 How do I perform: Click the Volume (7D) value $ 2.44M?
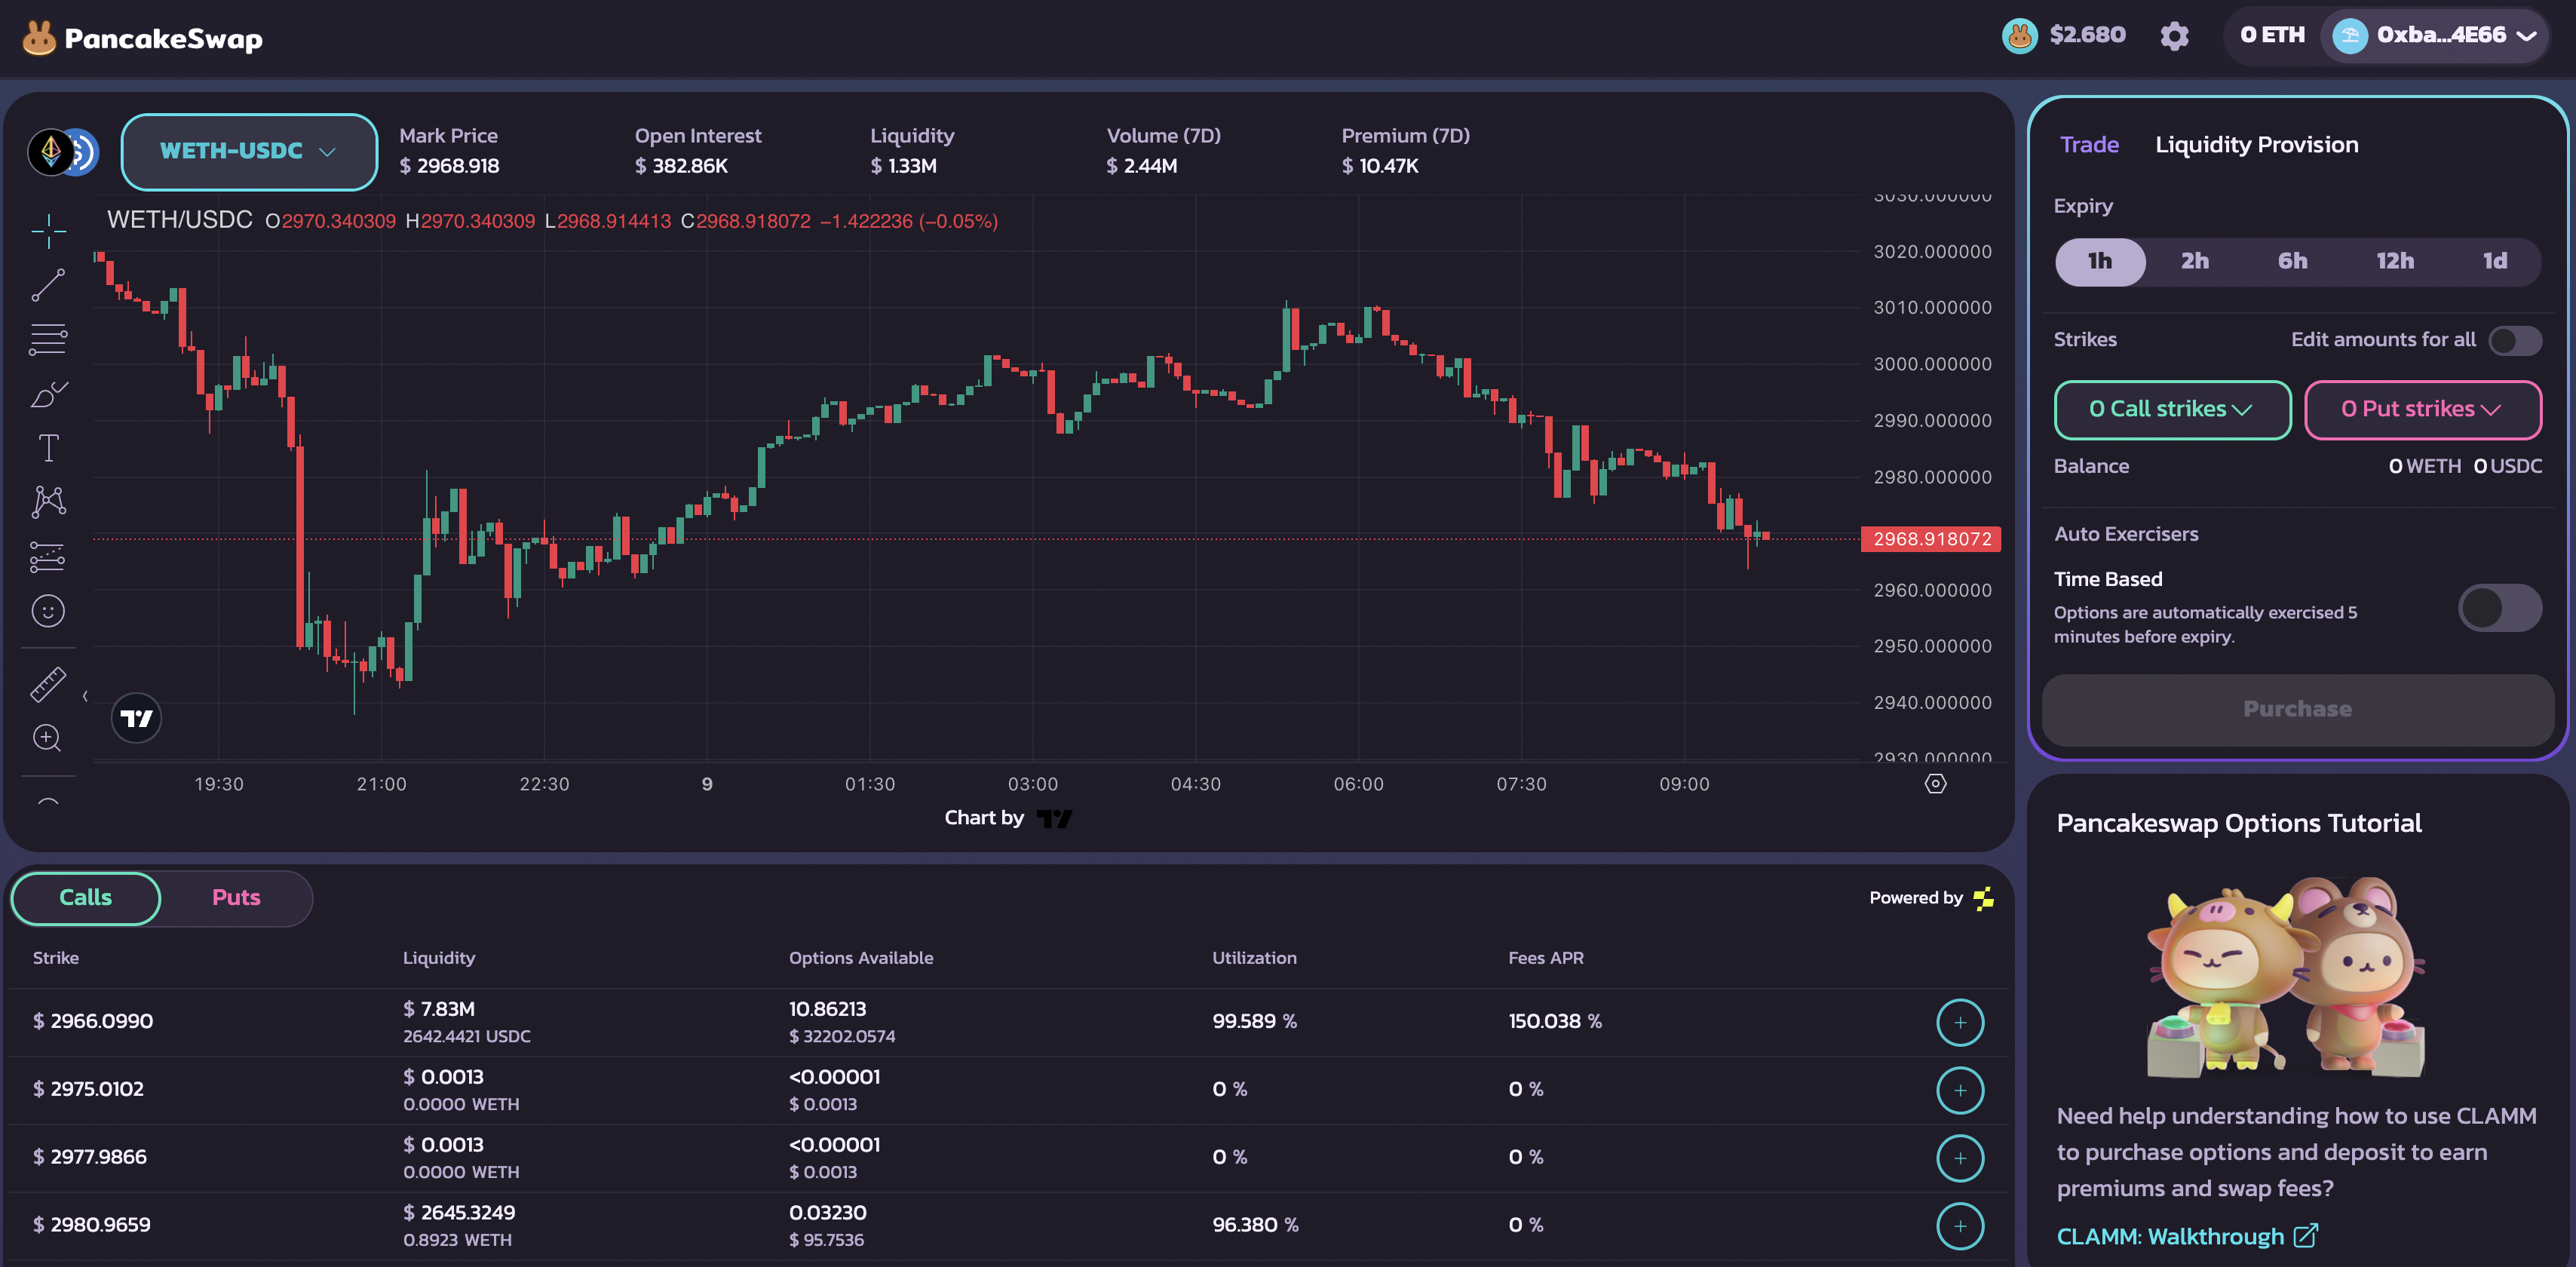coord(1141,166)
